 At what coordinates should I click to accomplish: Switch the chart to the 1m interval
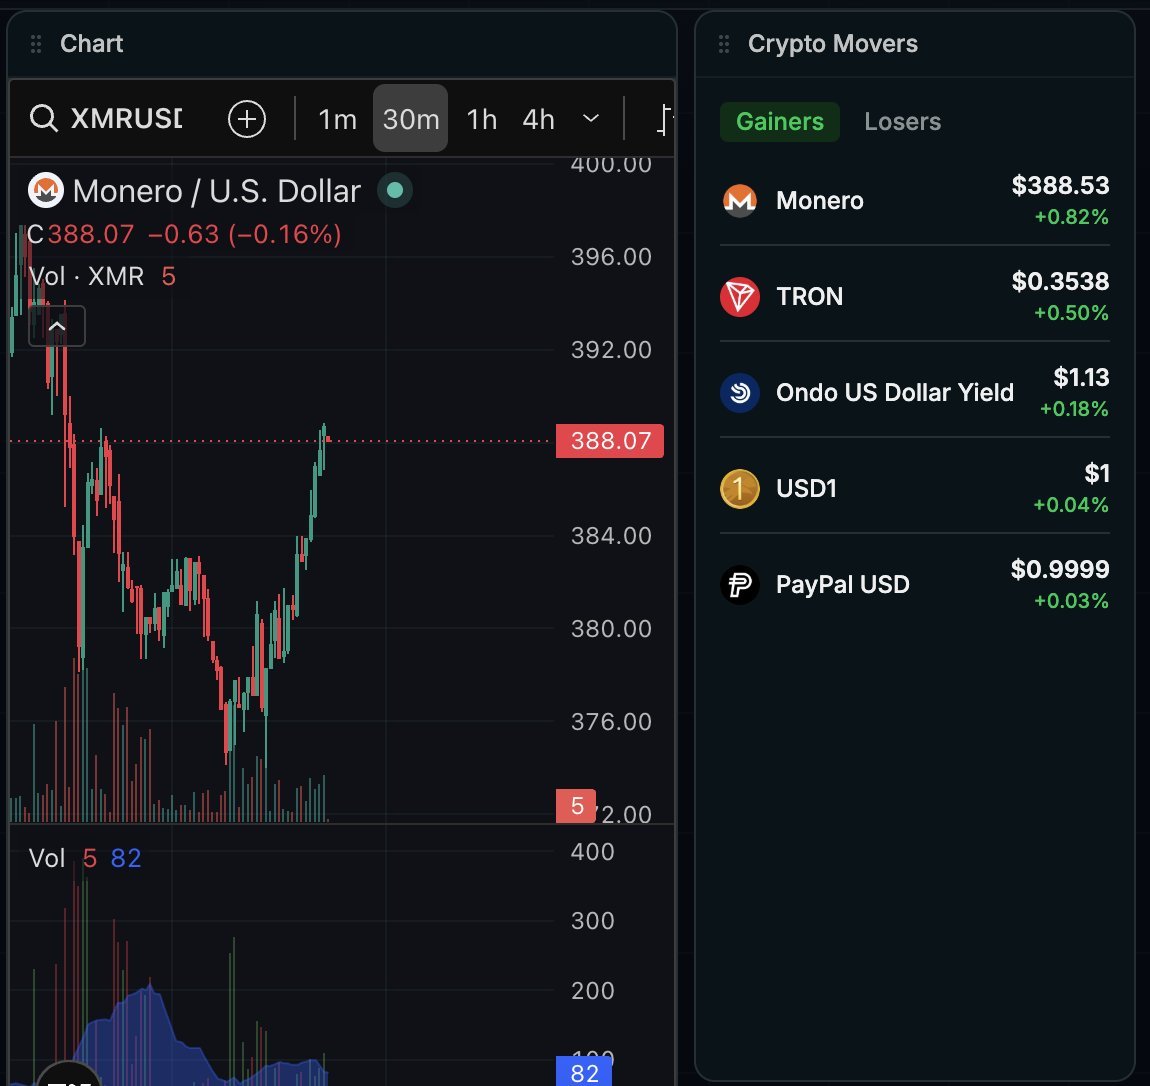pos(337,119)
